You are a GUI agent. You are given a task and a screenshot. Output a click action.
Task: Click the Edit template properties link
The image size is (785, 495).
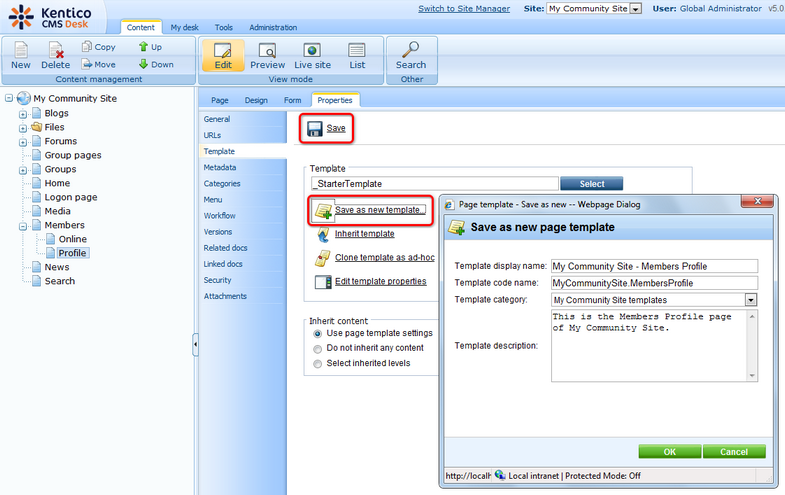point(380,281)
